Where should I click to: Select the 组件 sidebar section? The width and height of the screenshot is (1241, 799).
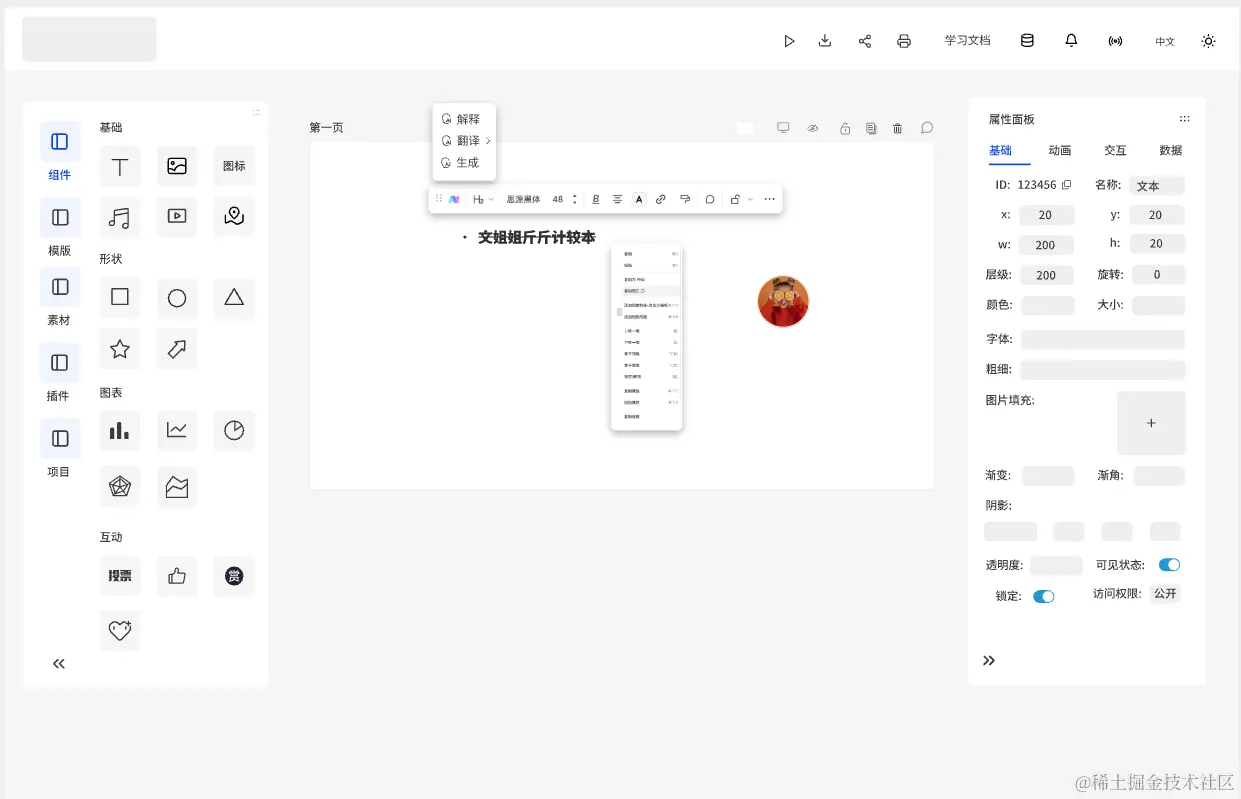[60, 152]
